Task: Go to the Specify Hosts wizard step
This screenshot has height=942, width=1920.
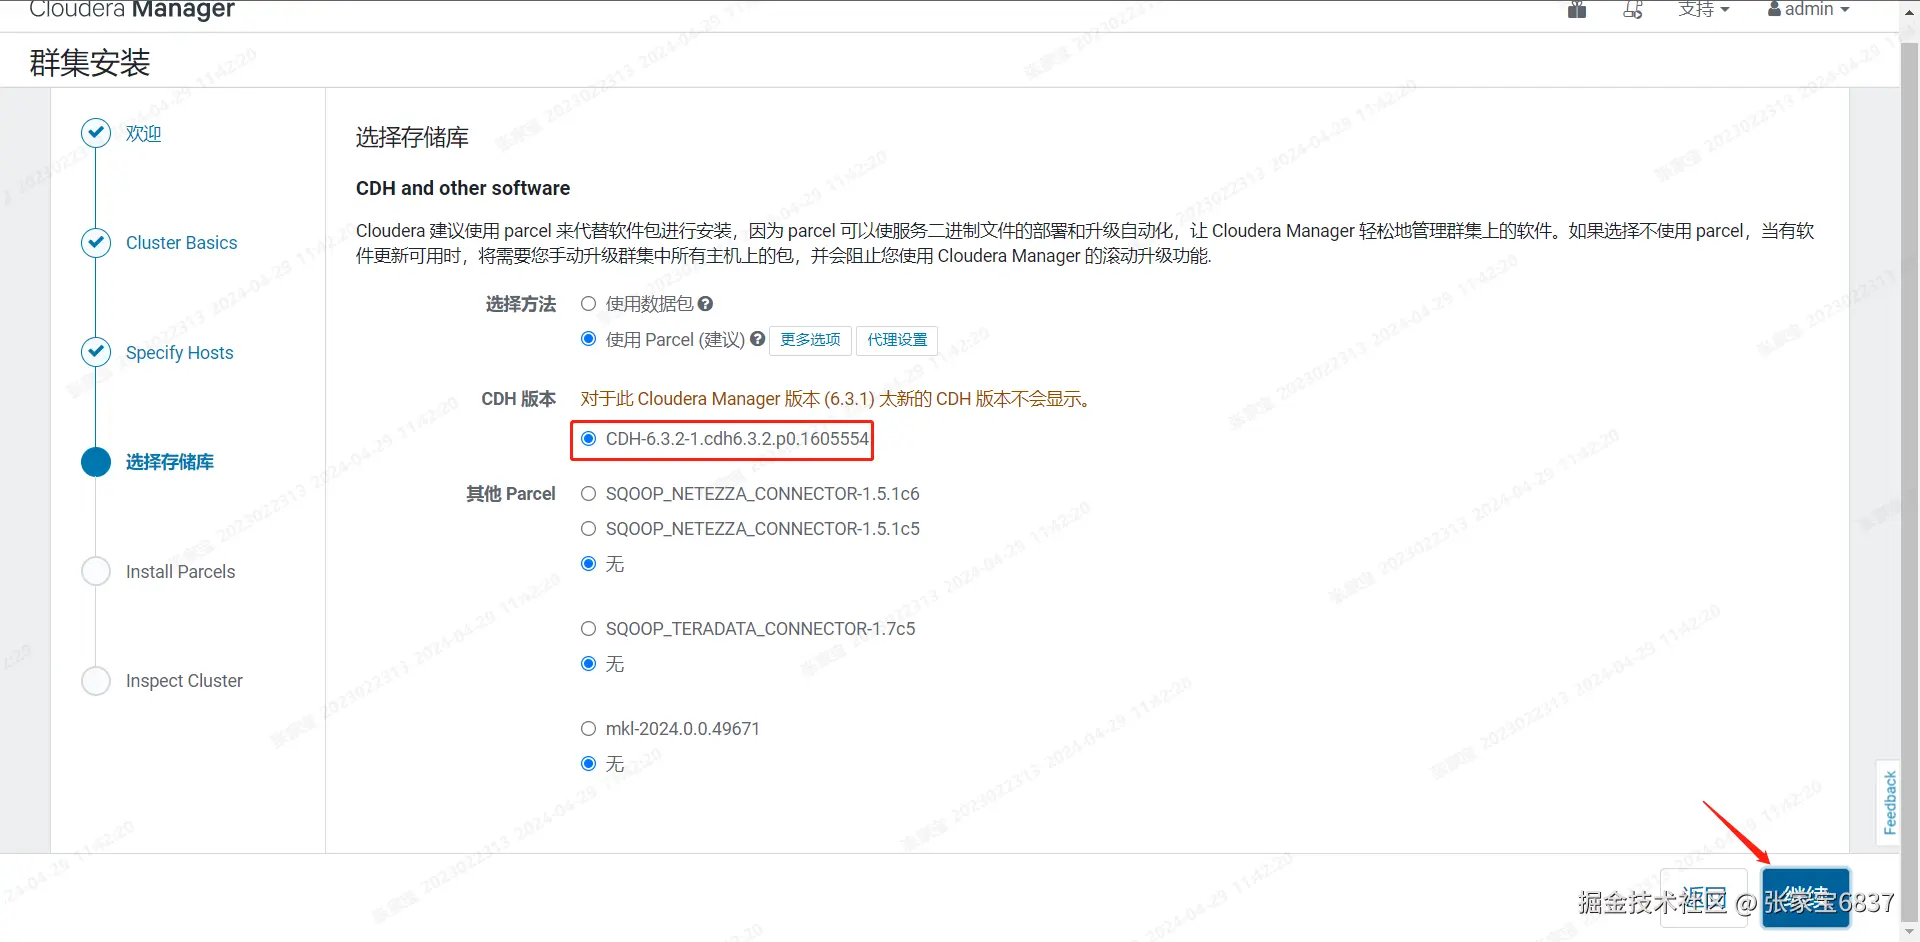Action: [x=179, y=352]
